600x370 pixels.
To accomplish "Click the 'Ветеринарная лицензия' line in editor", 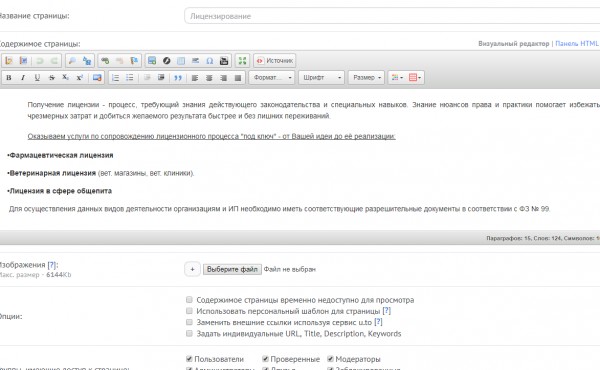I will pyautogui.click(x=101, y=173).
